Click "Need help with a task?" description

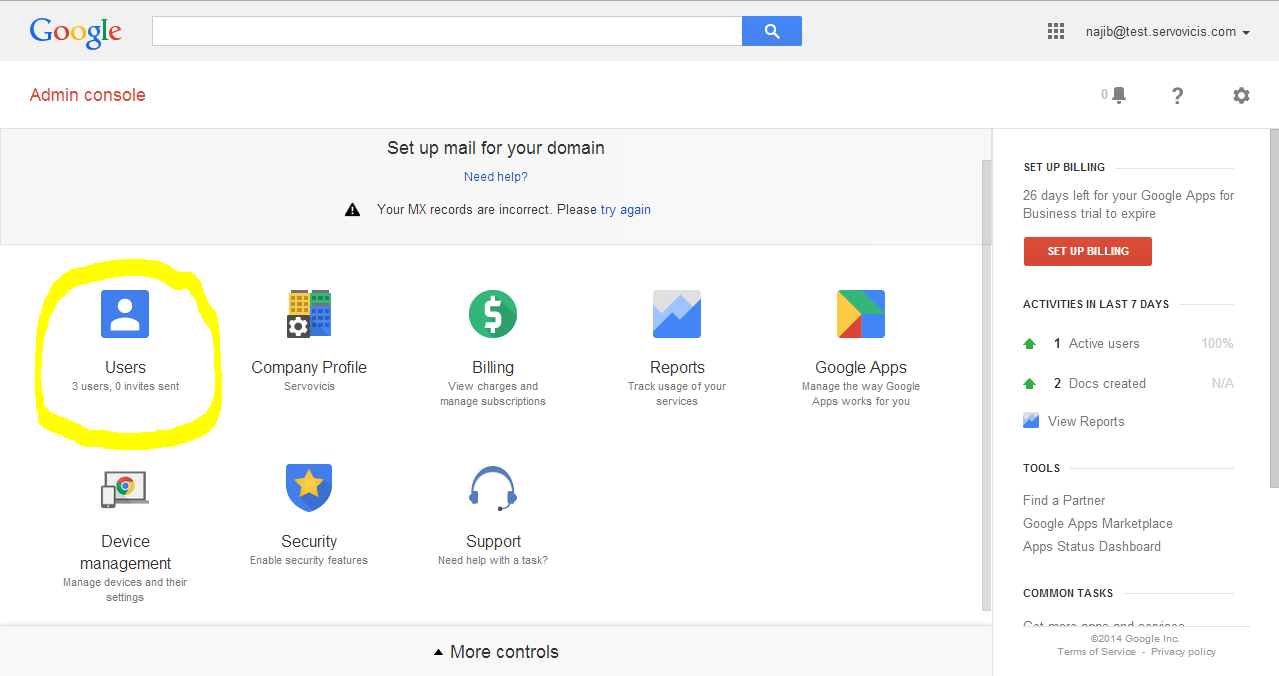493,560
